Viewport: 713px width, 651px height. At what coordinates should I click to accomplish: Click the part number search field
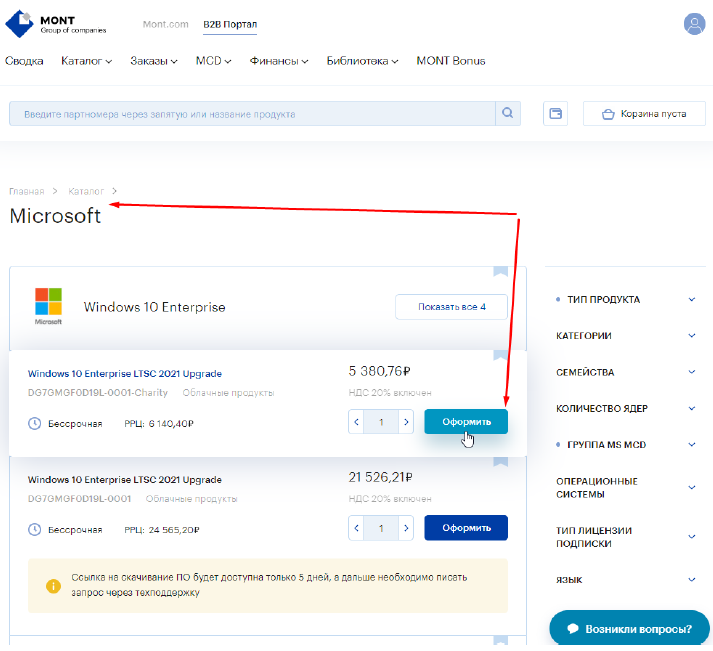pyautogui.click(x=252, y=114)
